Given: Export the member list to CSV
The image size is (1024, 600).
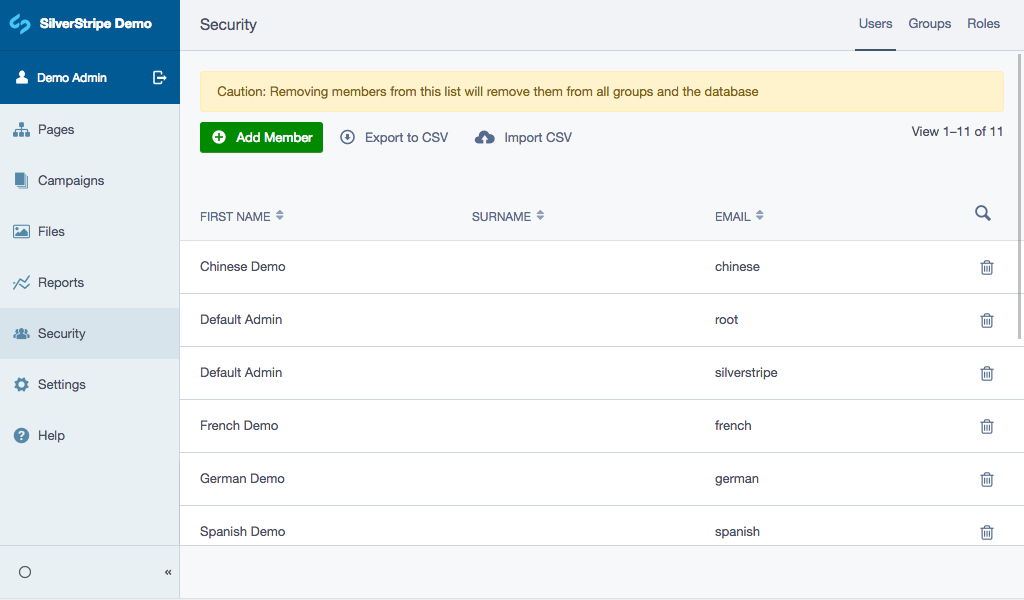Looking at the screenshot, I should (394, 137).
